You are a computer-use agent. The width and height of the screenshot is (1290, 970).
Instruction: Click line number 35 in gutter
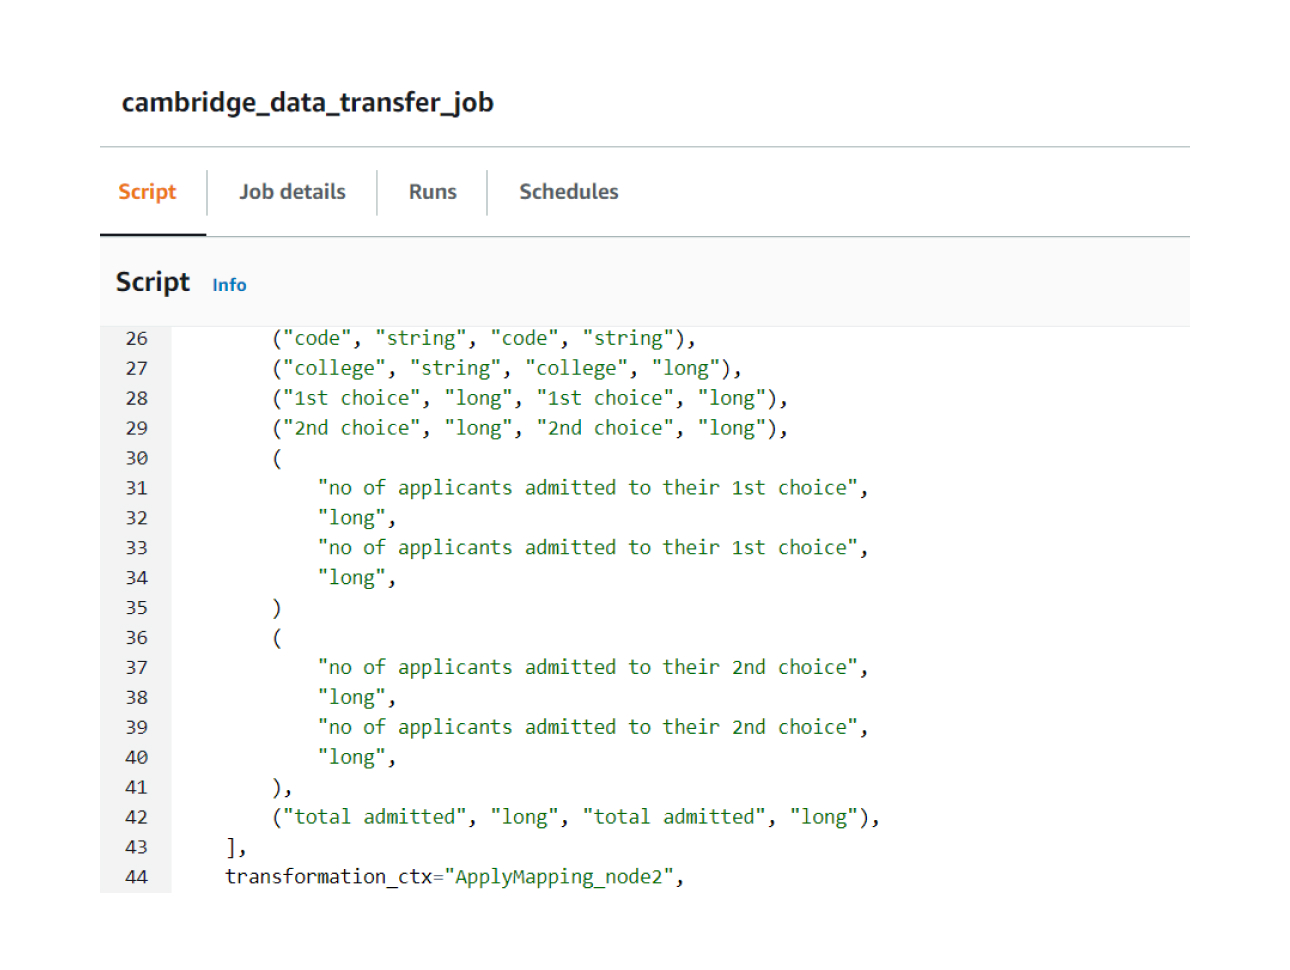136,609
